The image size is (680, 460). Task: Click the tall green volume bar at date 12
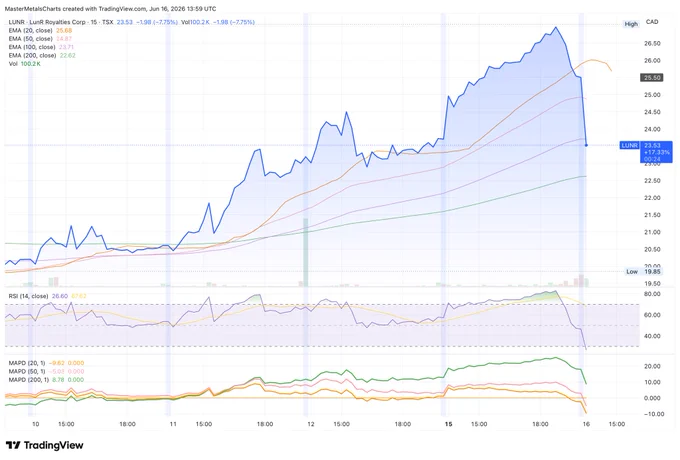tap(306, 252)
